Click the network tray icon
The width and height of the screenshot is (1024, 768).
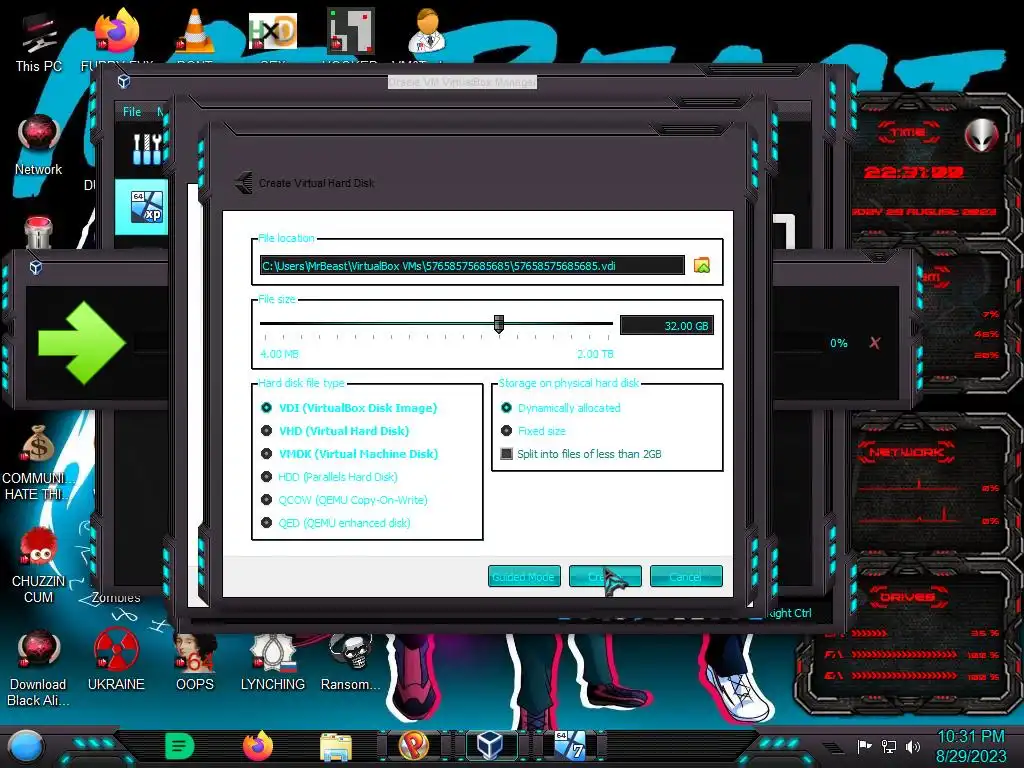pos(889,746)
